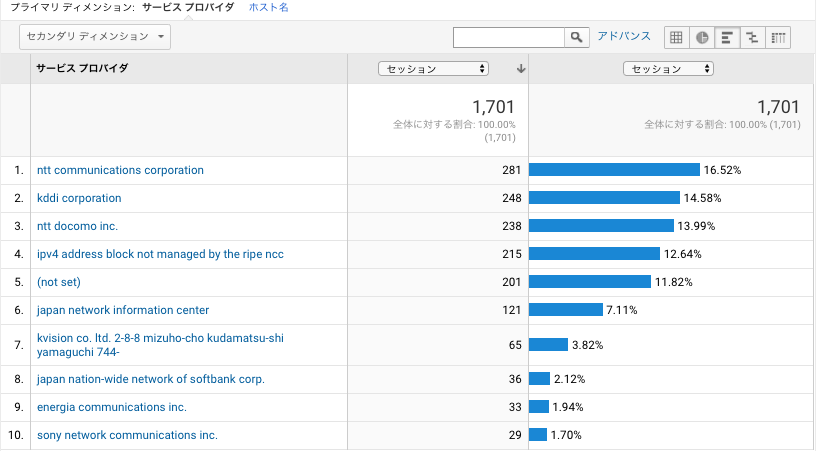Screen dimensions: 816x451
Task: Click the プライマリ ディメンション label
Action: click(72, 7)
